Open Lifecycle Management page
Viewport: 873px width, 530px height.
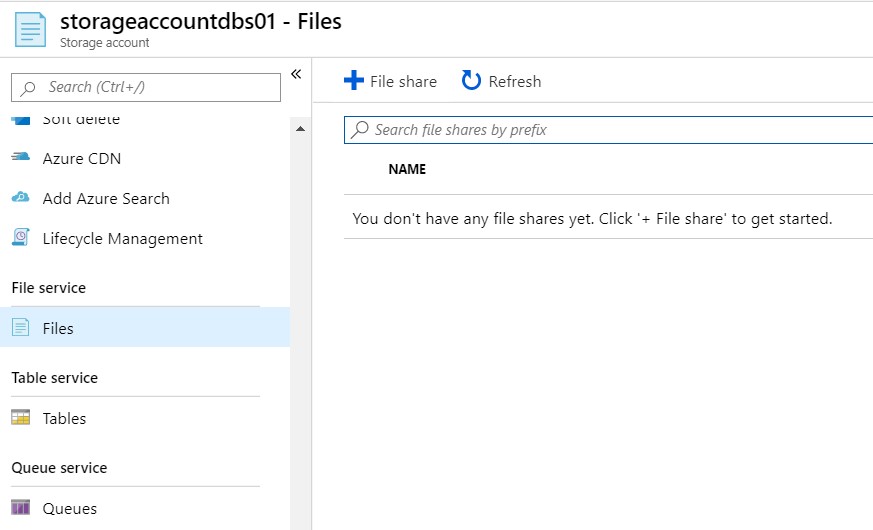coord(122,239)
